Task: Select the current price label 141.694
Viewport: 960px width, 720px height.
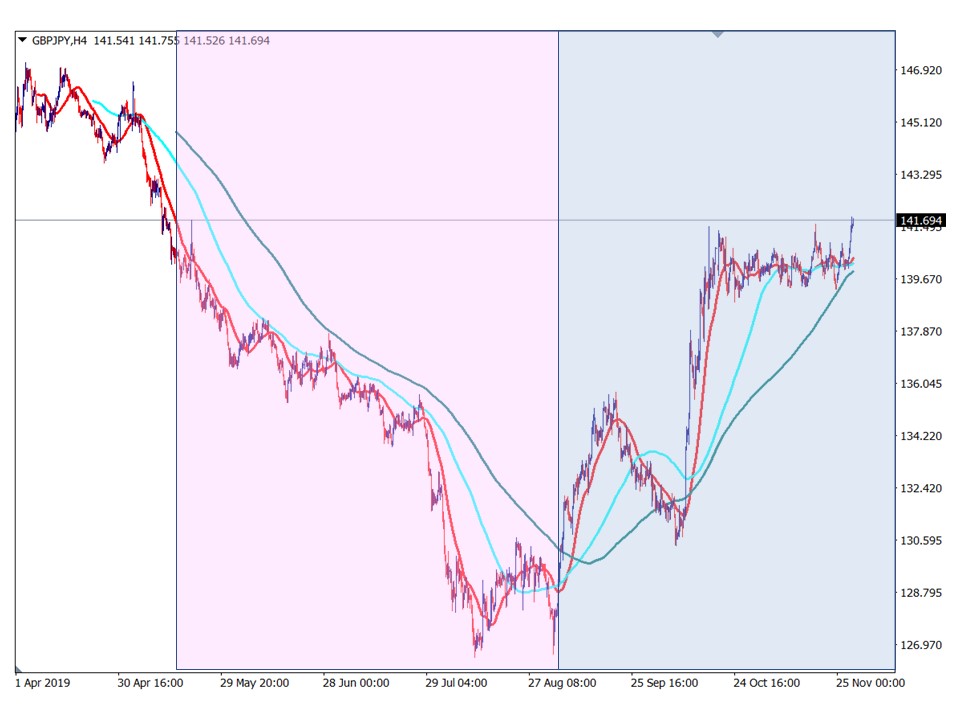Action: pyautogui.click(x=922, y=220)
